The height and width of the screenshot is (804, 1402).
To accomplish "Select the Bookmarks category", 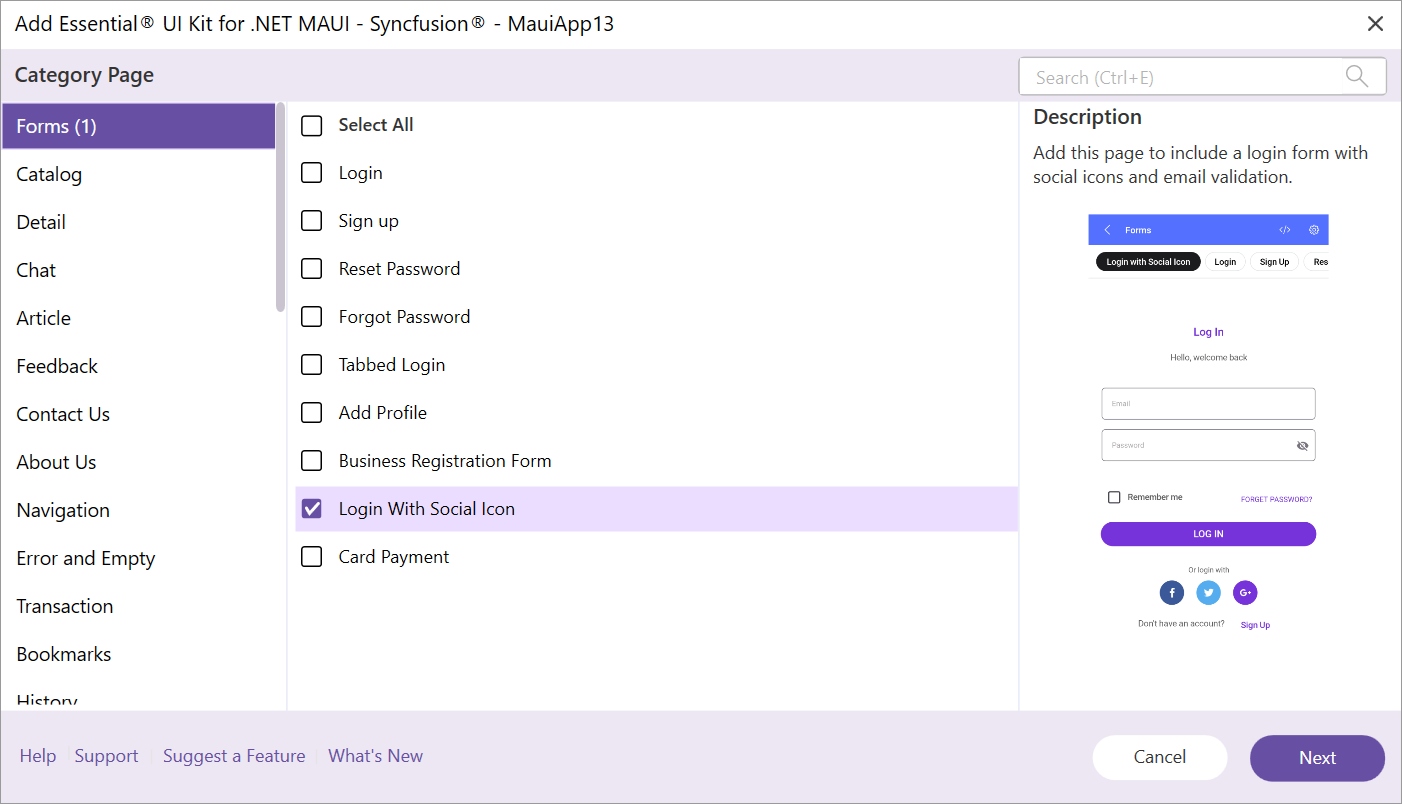I will 138,654.
